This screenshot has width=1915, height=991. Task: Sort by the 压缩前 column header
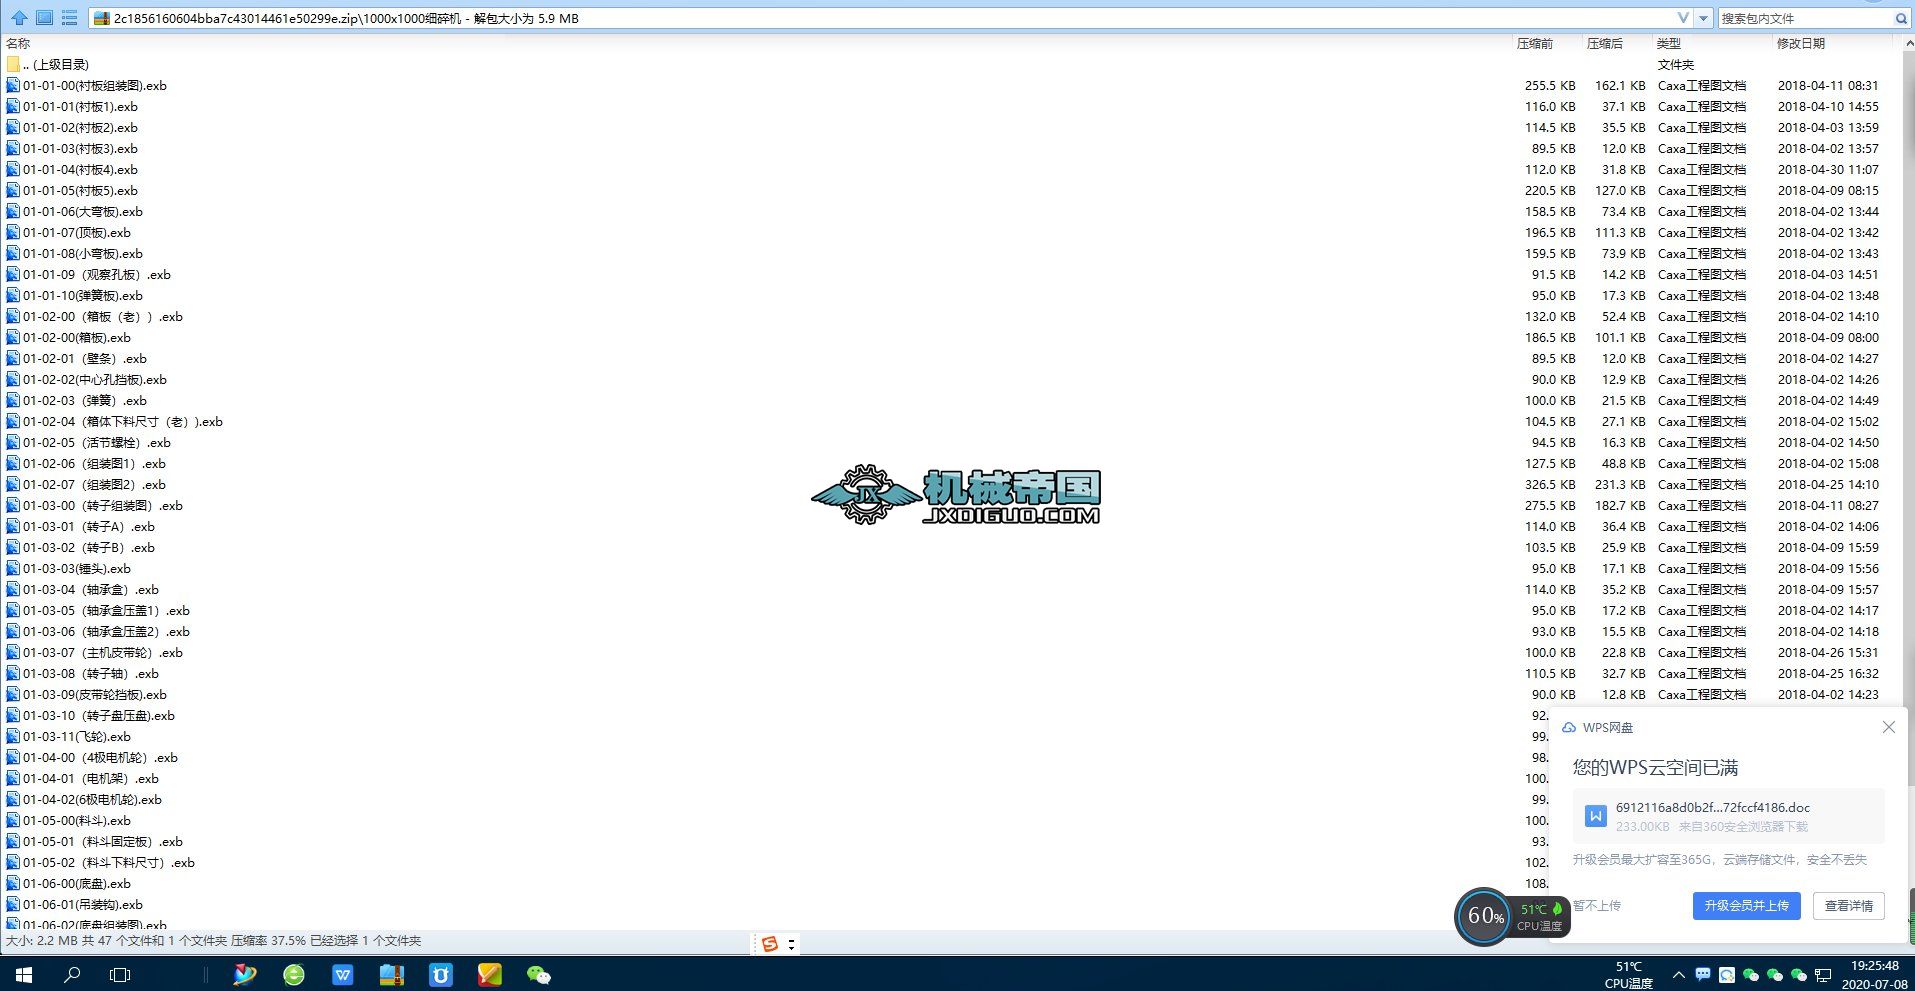[1535, 43]
